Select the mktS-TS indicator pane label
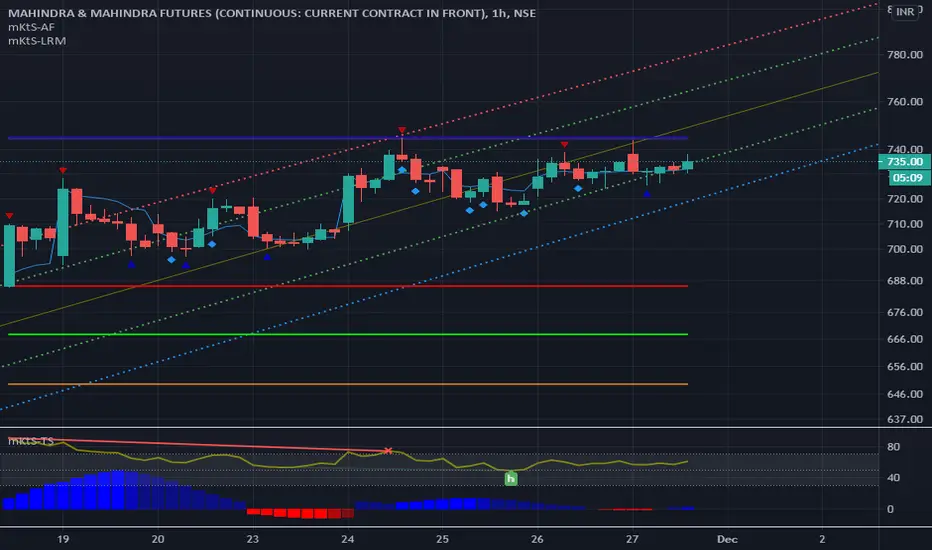 (31, 441)
